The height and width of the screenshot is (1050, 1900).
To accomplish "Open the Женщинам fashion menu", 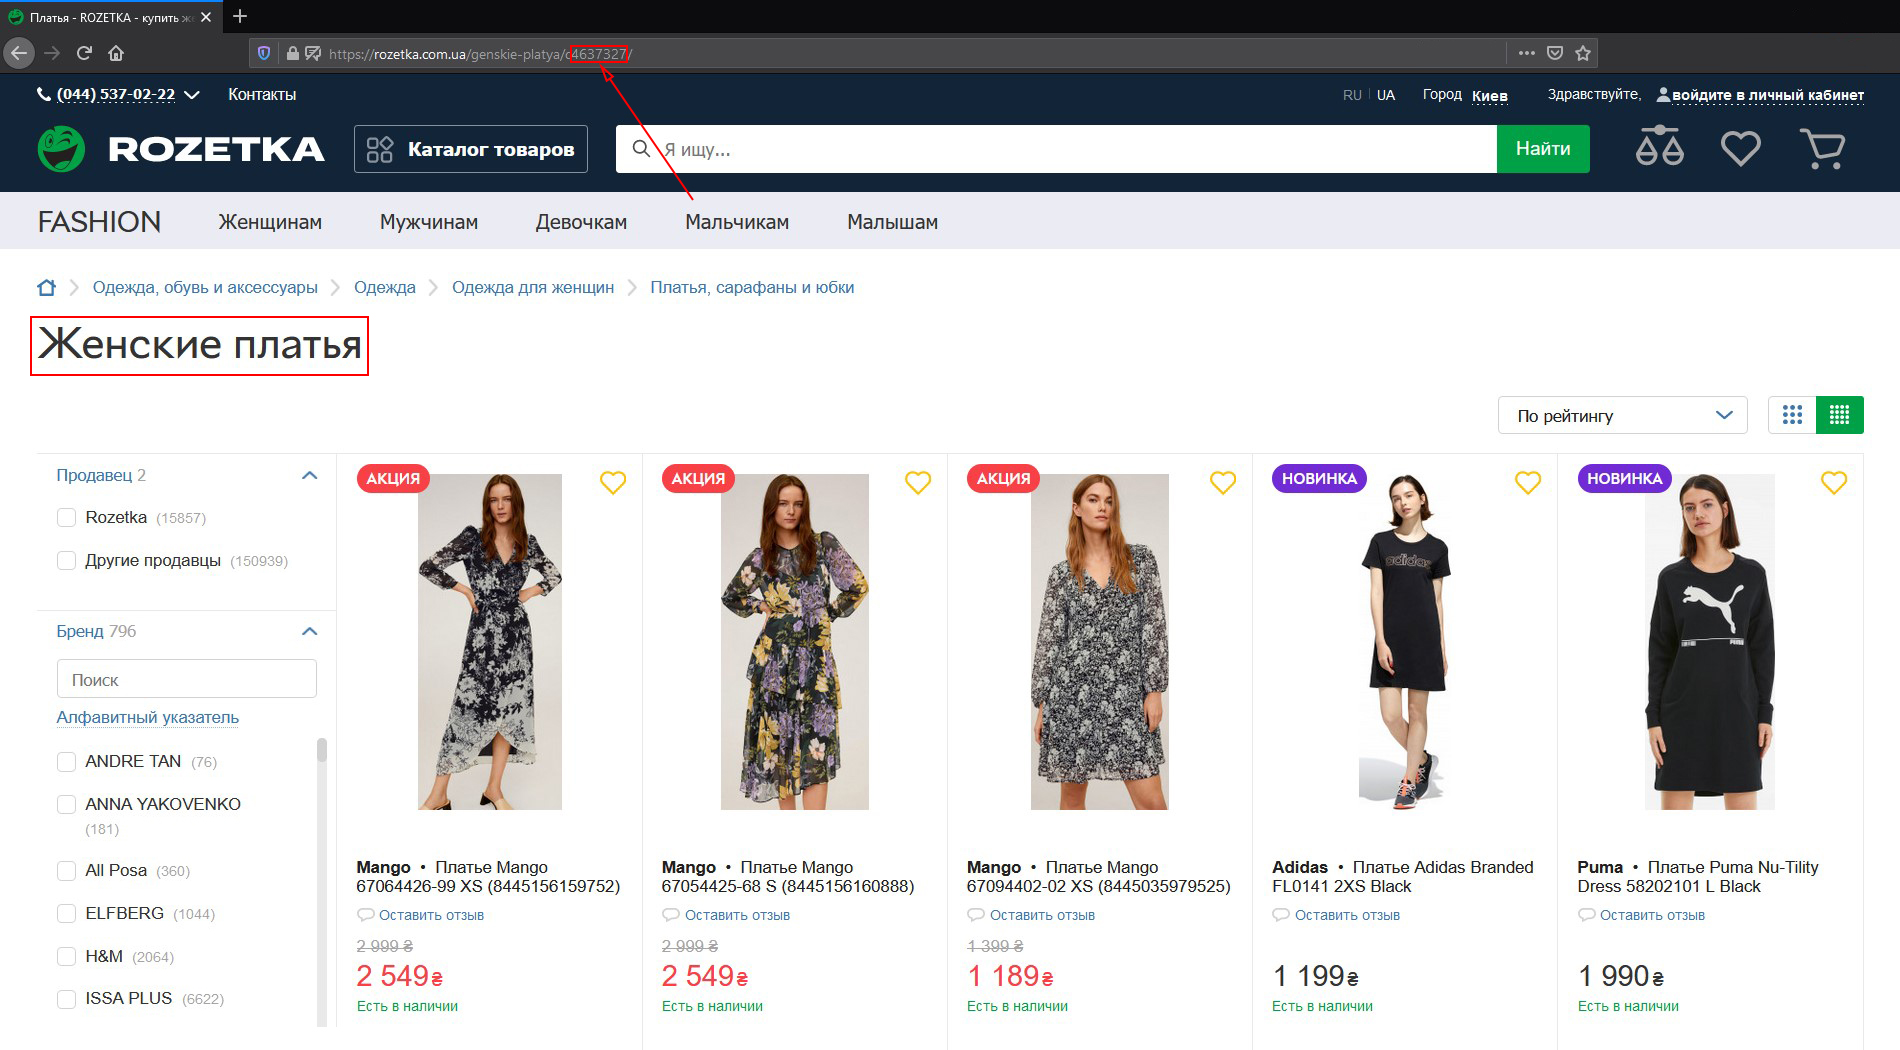I will point(270,222).
